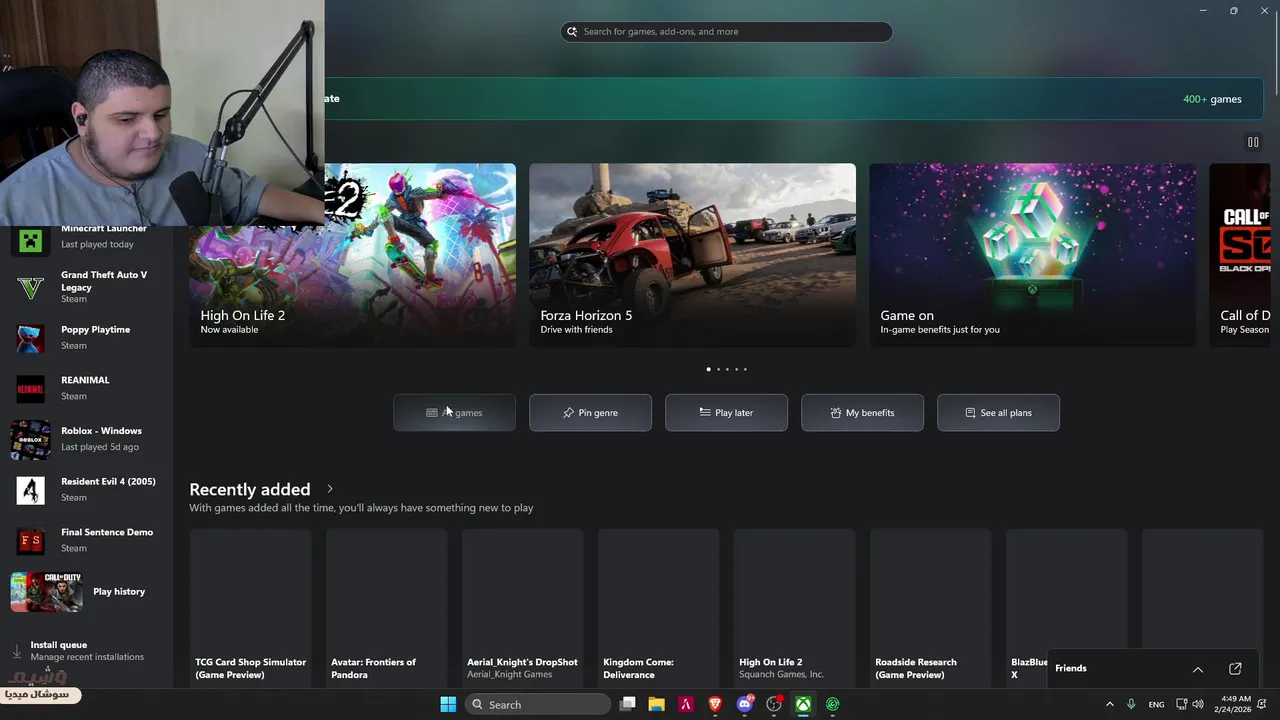This screenshot has width=1280, height=720.
Task: Open Grand Theft Auto V Legacy entry
Action: point(86,287)
